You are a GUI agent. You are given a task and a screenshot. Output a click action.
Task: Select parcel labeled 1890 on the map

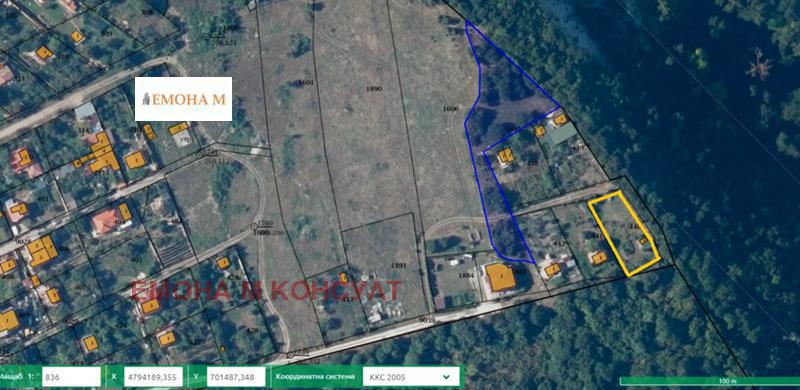pos(374,89)
